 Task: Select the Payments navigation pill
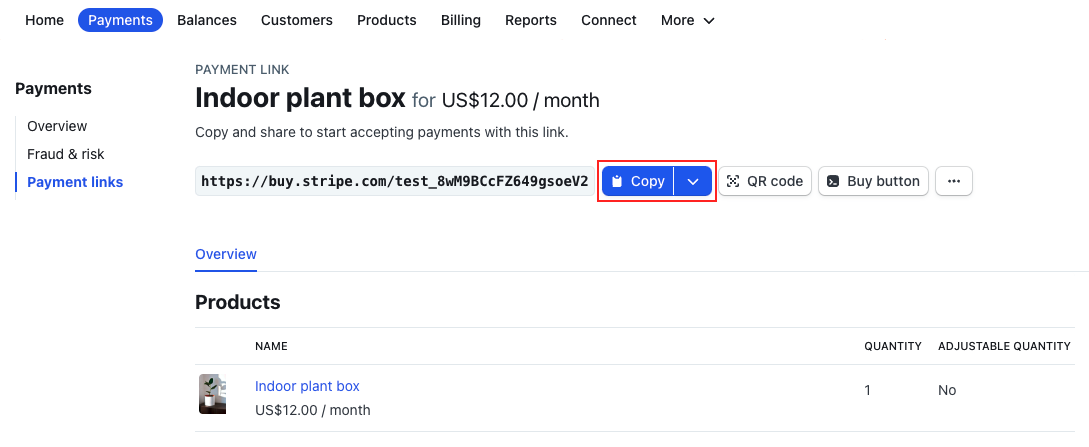click(x=120, y=20)
